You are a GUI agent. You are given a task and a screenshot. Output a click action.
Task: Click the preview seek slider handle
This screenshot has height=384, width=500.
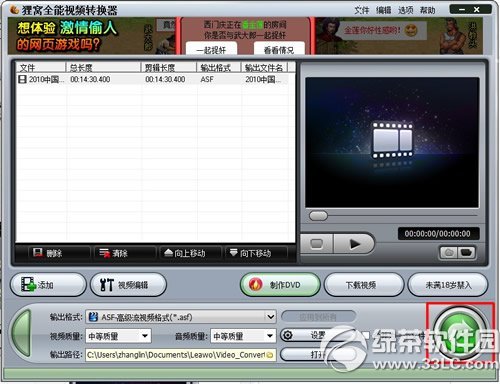[318, 216]
